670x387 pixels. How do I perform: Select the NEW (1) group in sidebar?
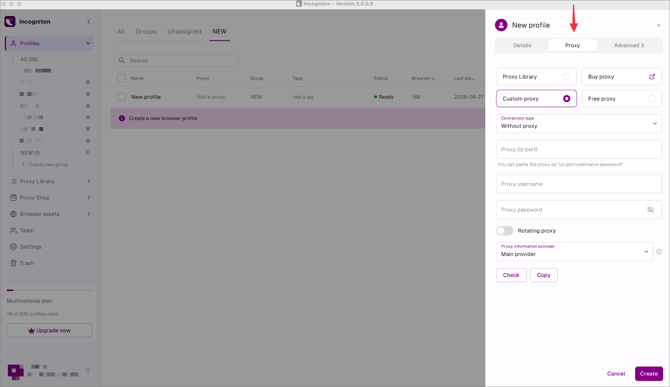click(30, 152)
